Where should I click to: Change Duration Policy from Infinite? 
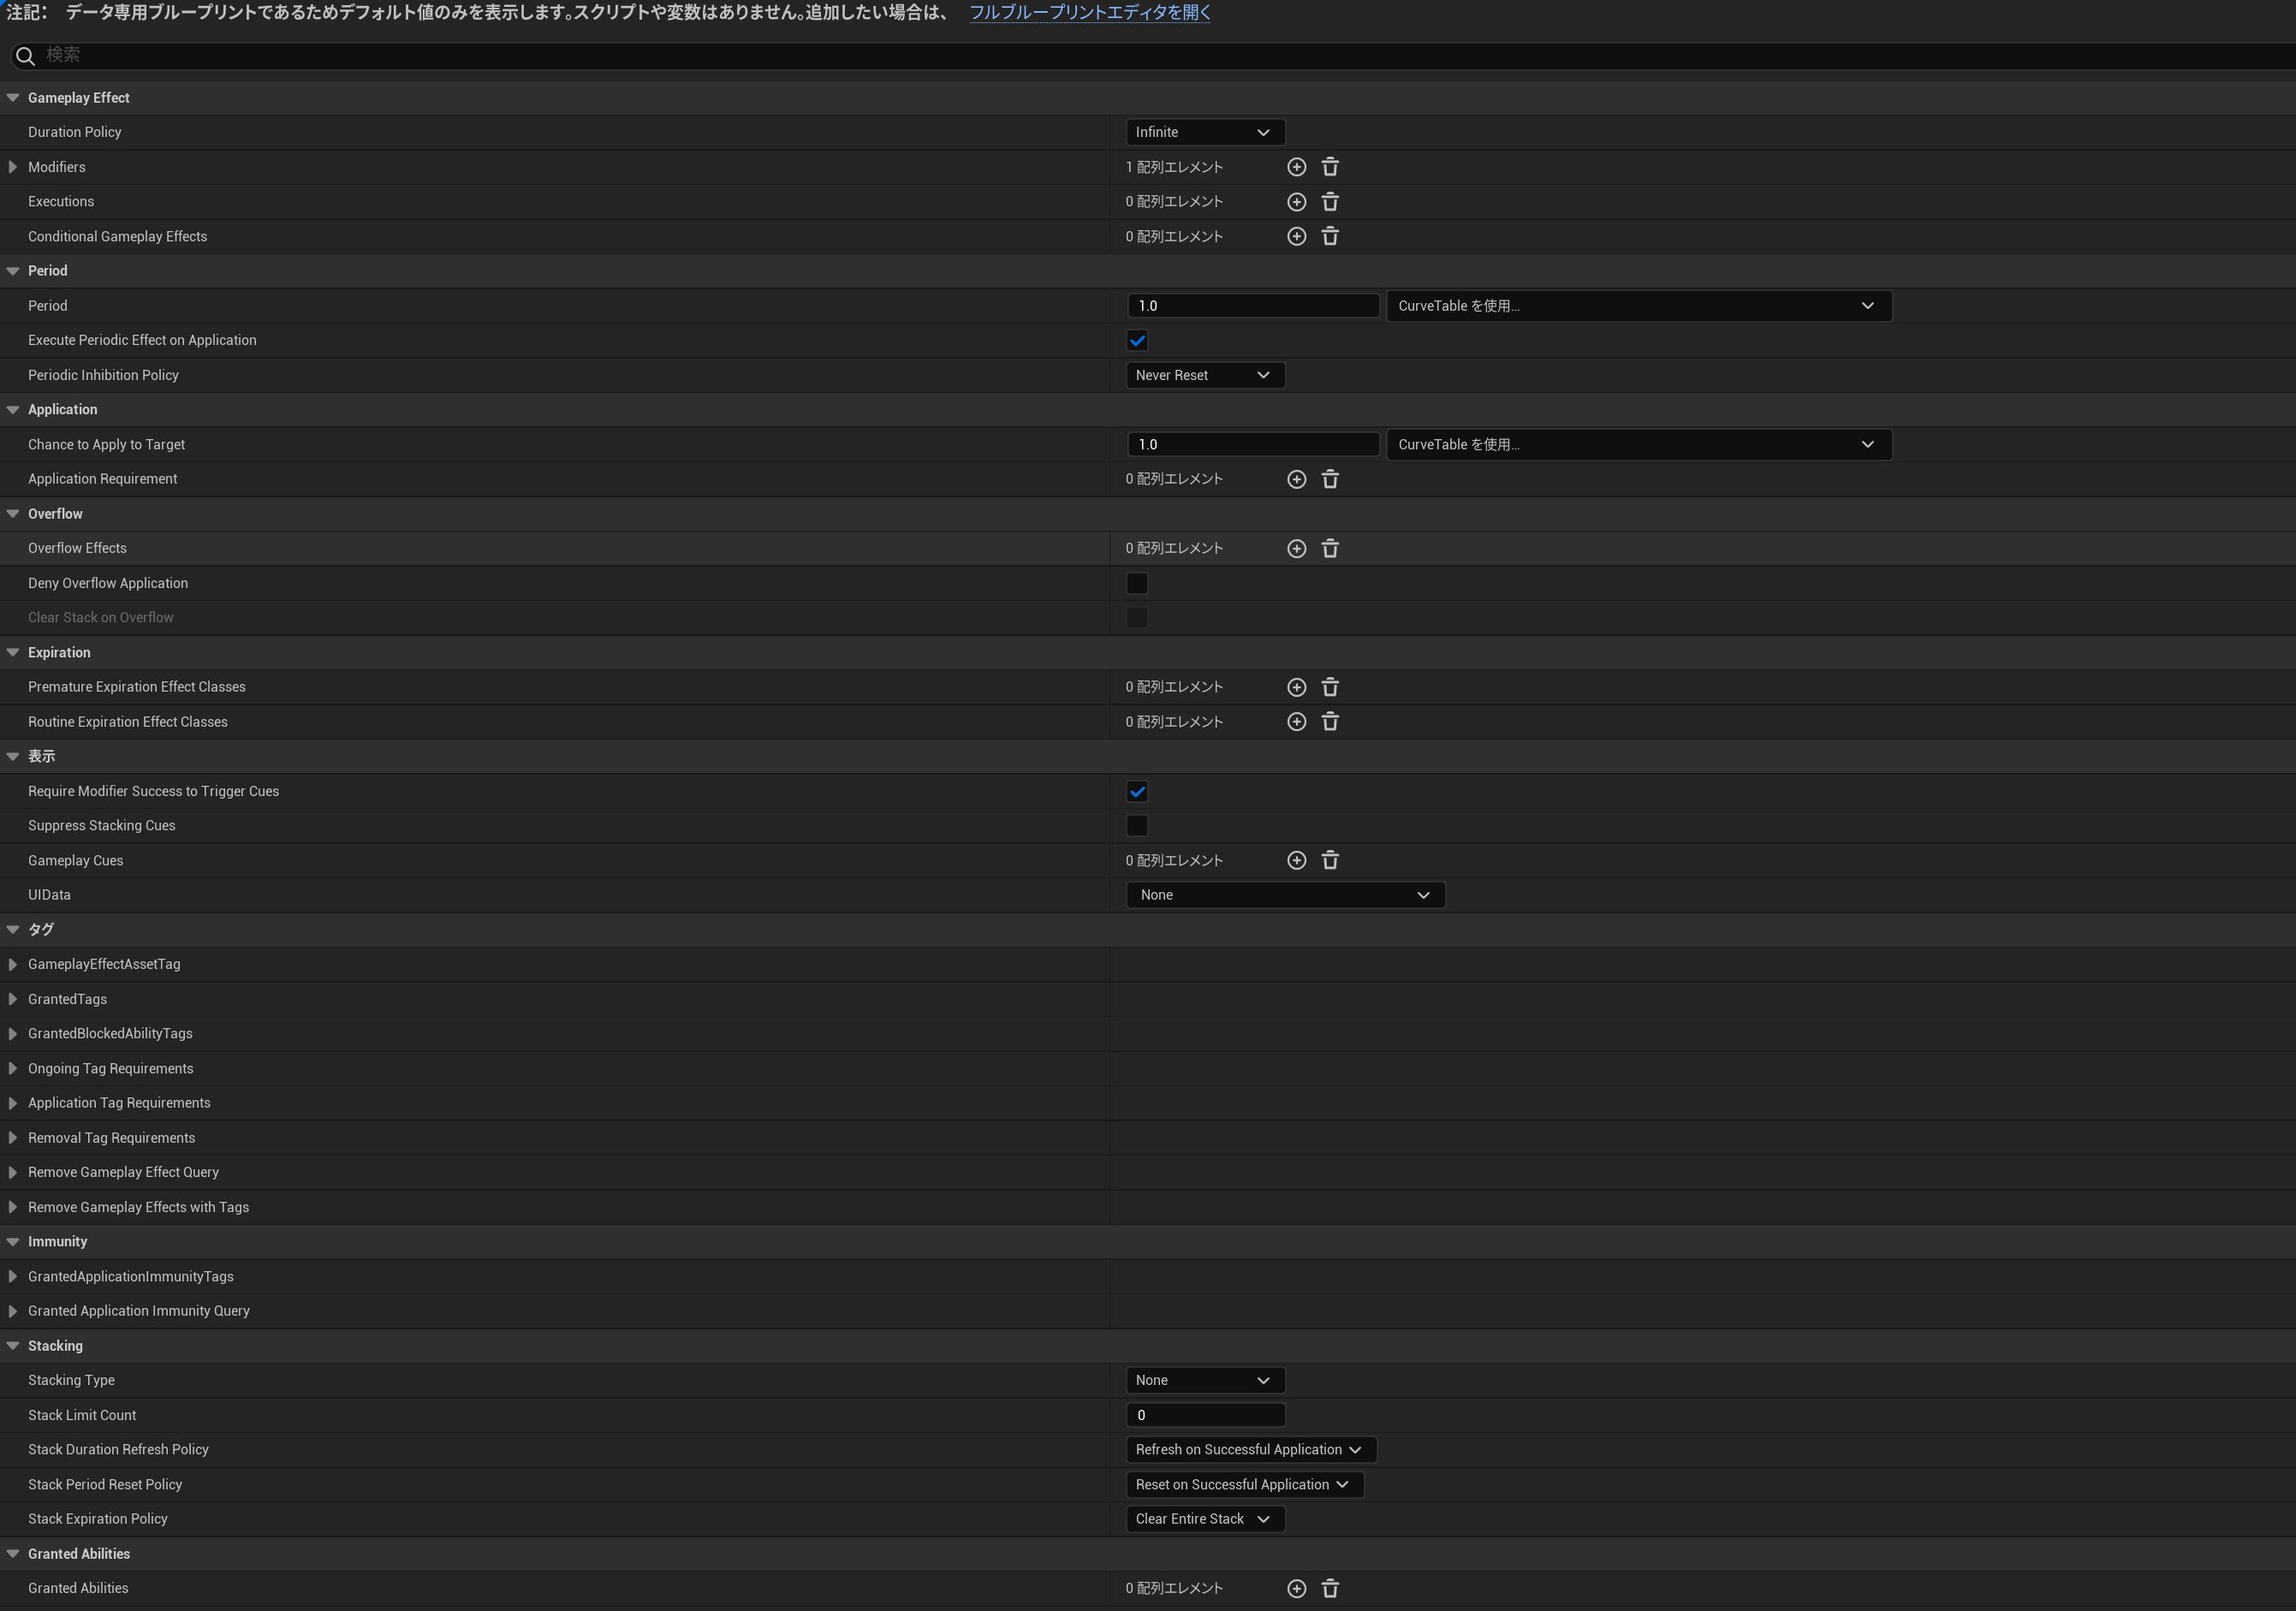click(1204, 131)
